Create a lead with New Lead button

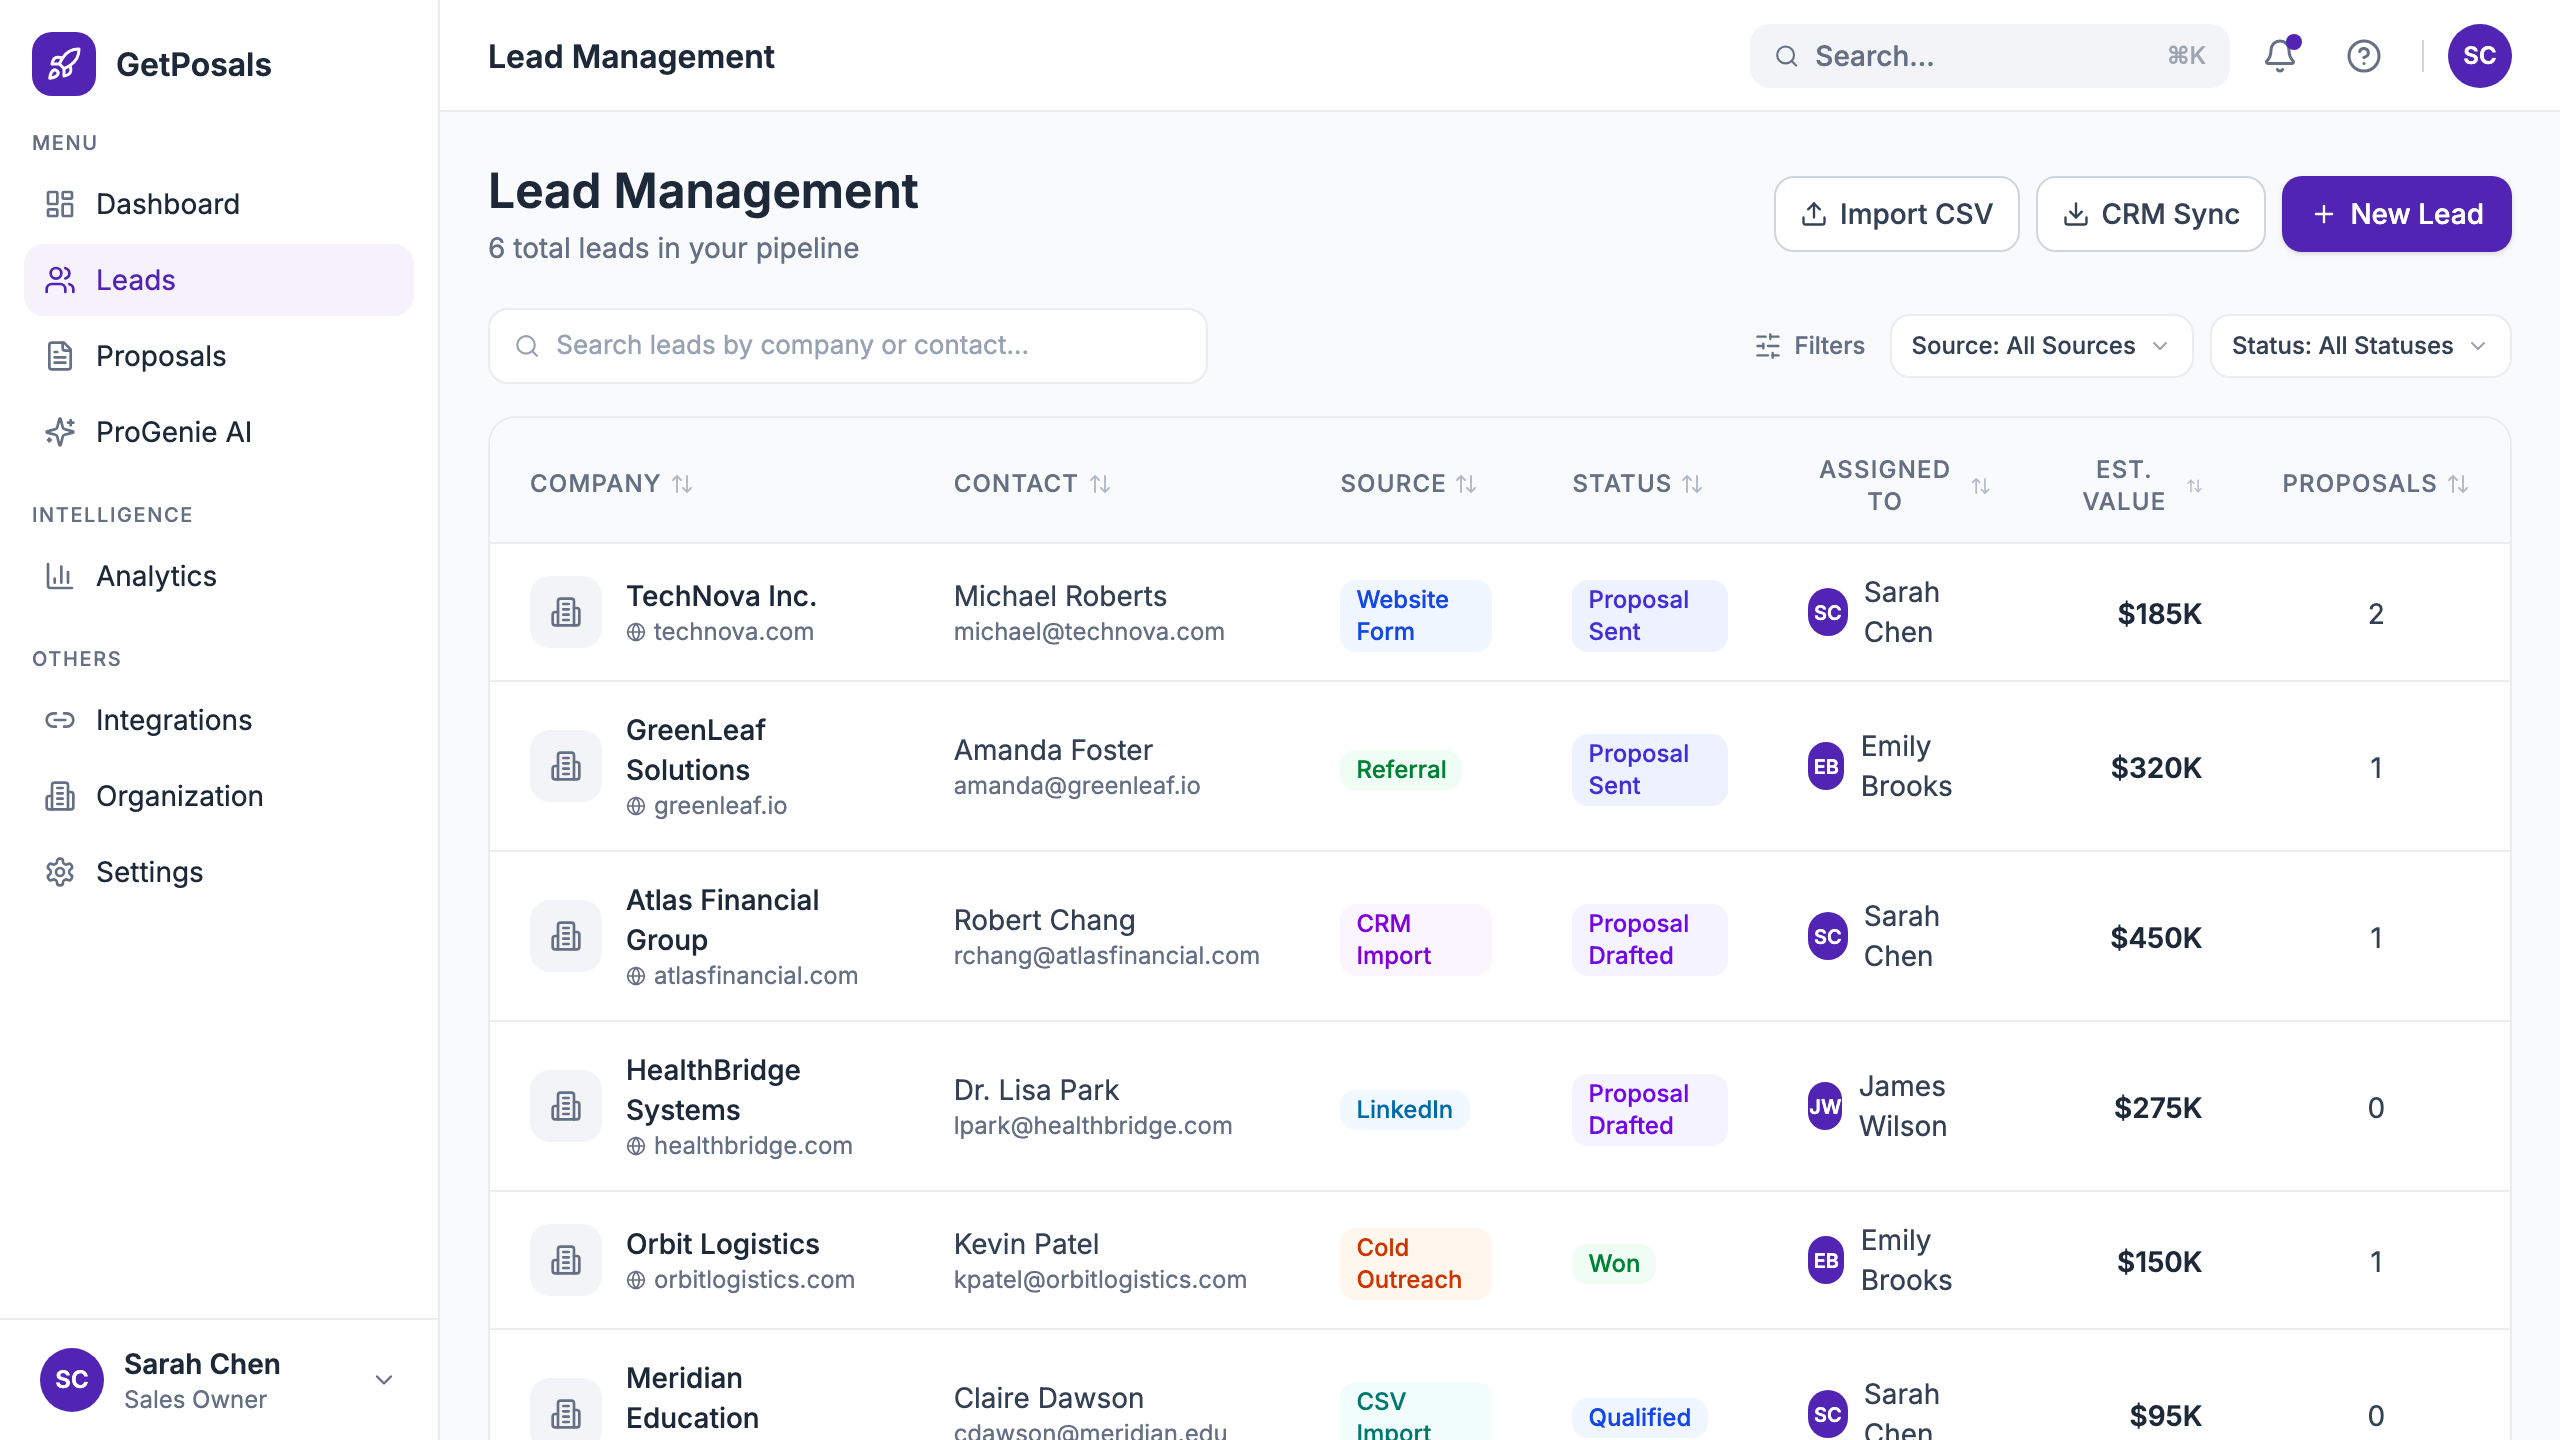click(2396, 214)
